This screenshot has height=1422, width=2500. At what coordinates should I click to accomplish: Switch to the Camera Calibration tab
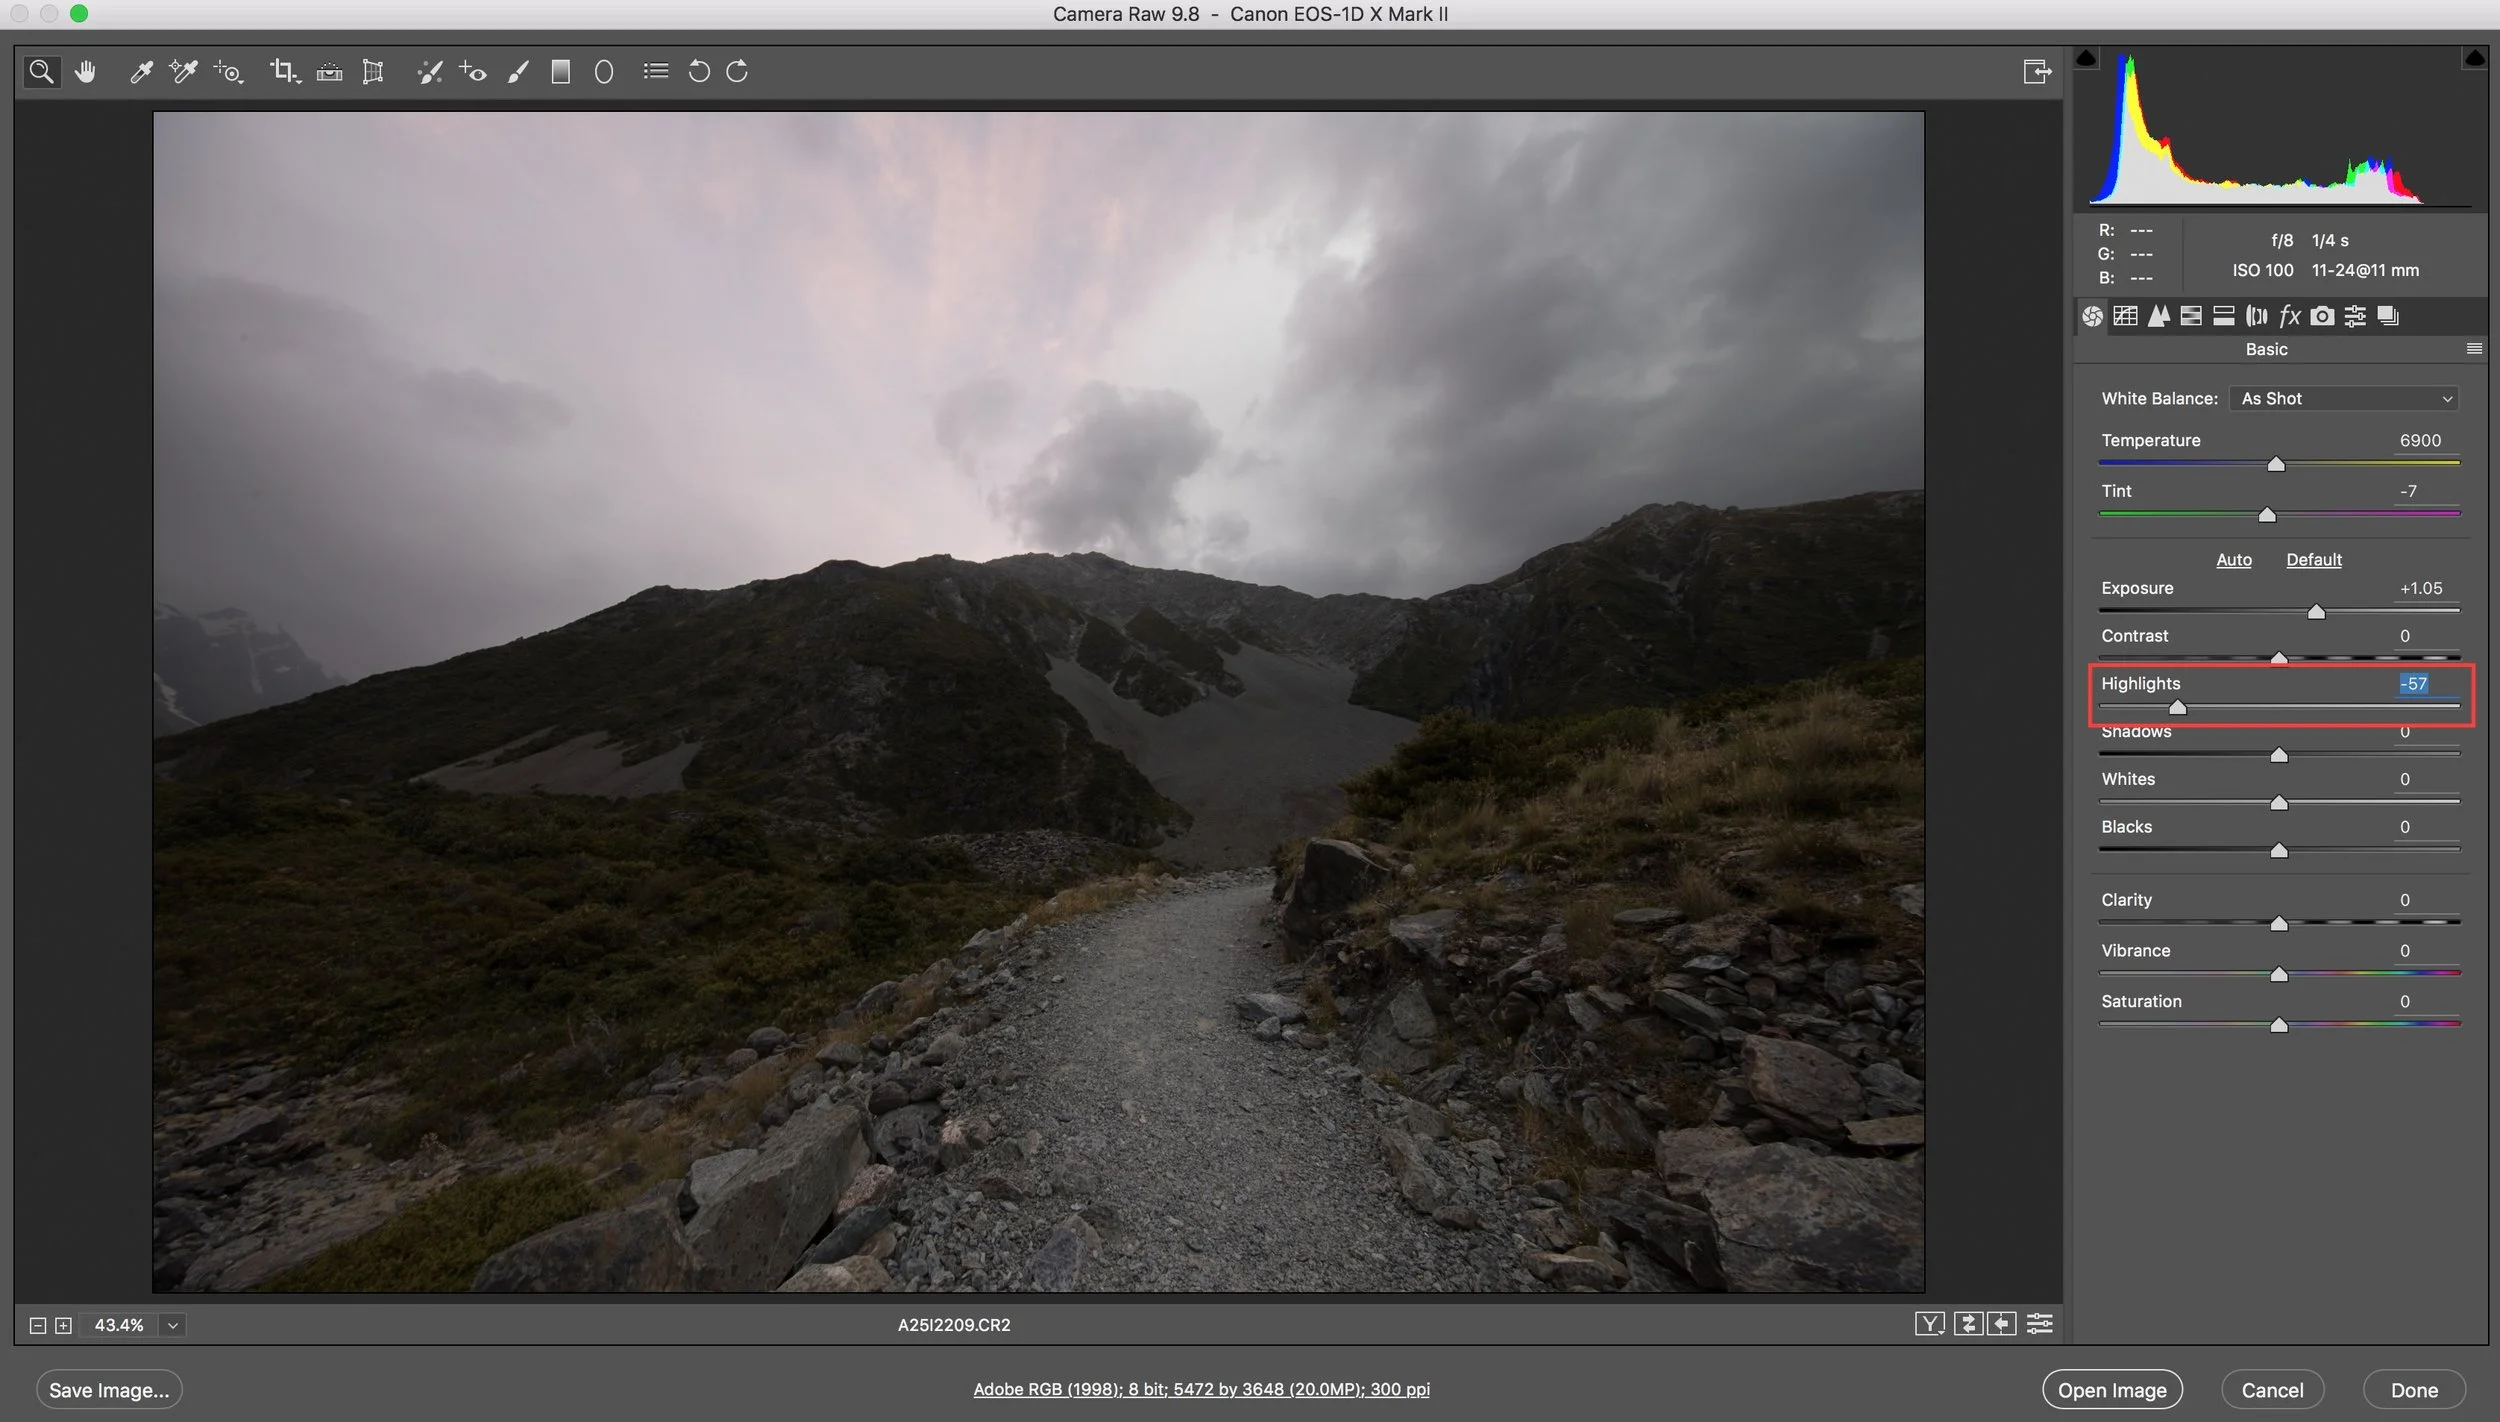[2323, 316]
